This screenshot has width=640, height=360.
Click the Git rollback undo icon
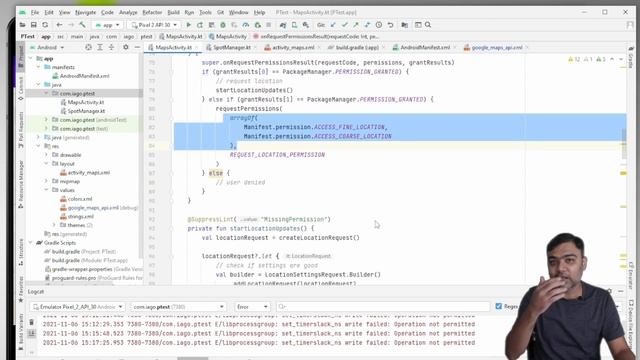(390, 25)
